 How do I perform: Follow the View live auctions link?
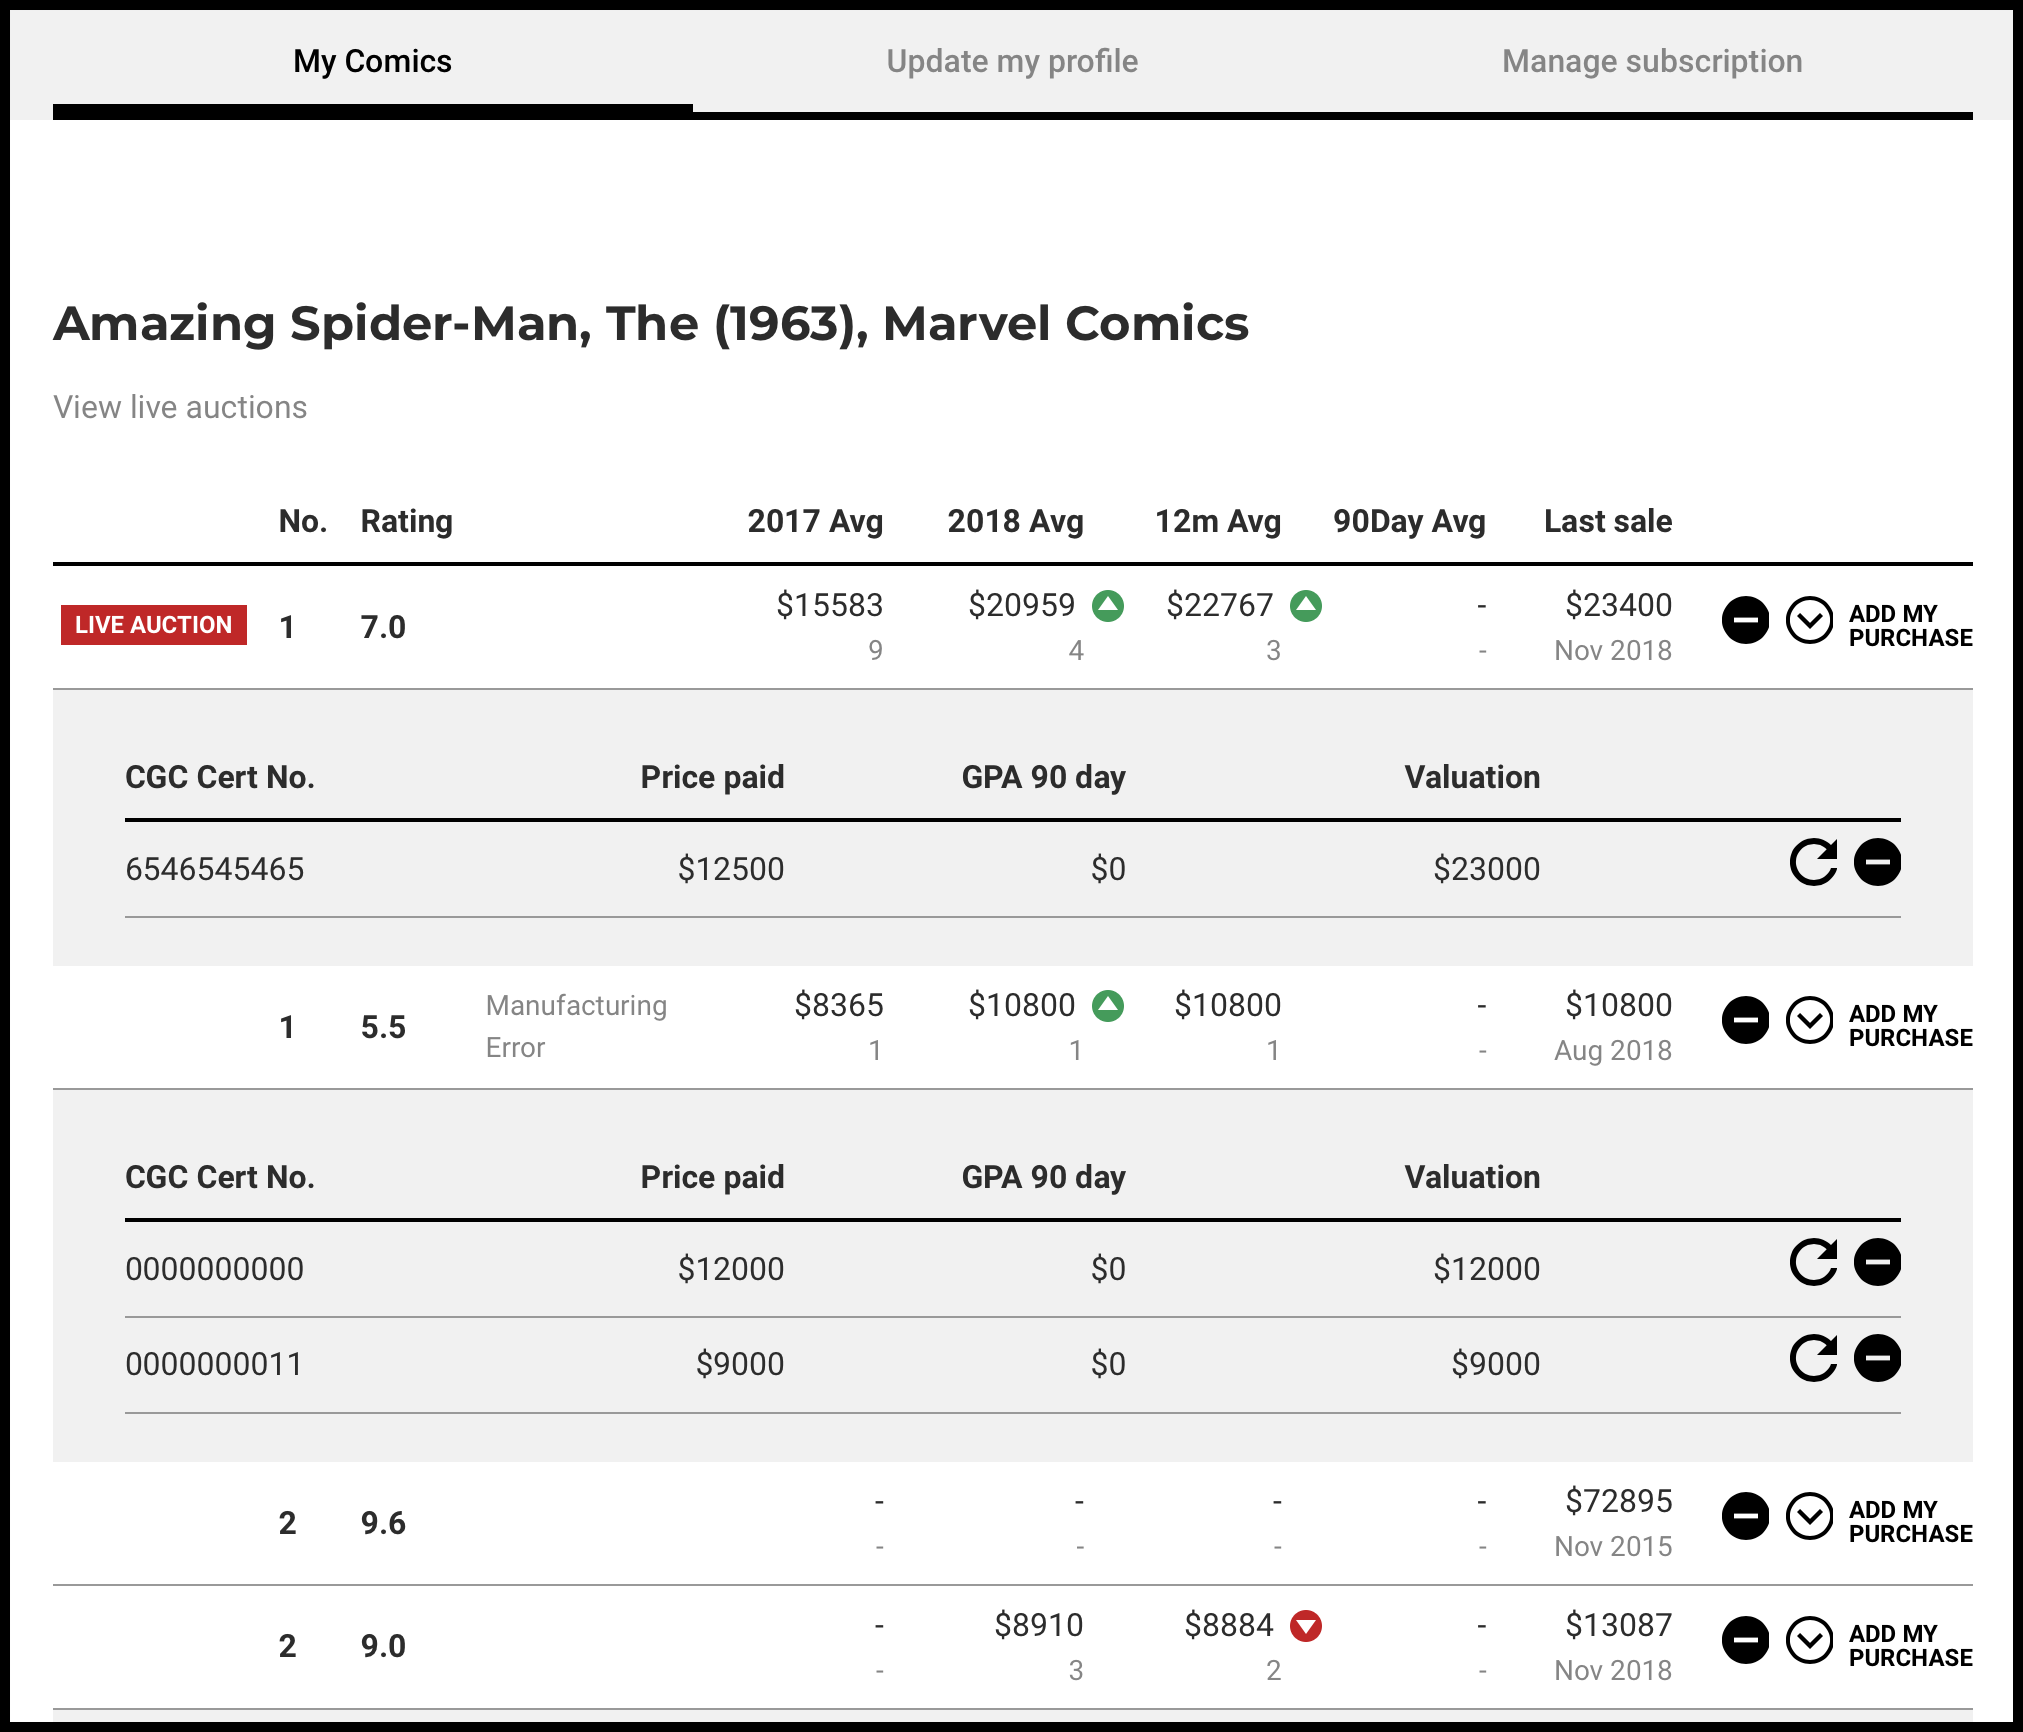[x=180, y=407]
